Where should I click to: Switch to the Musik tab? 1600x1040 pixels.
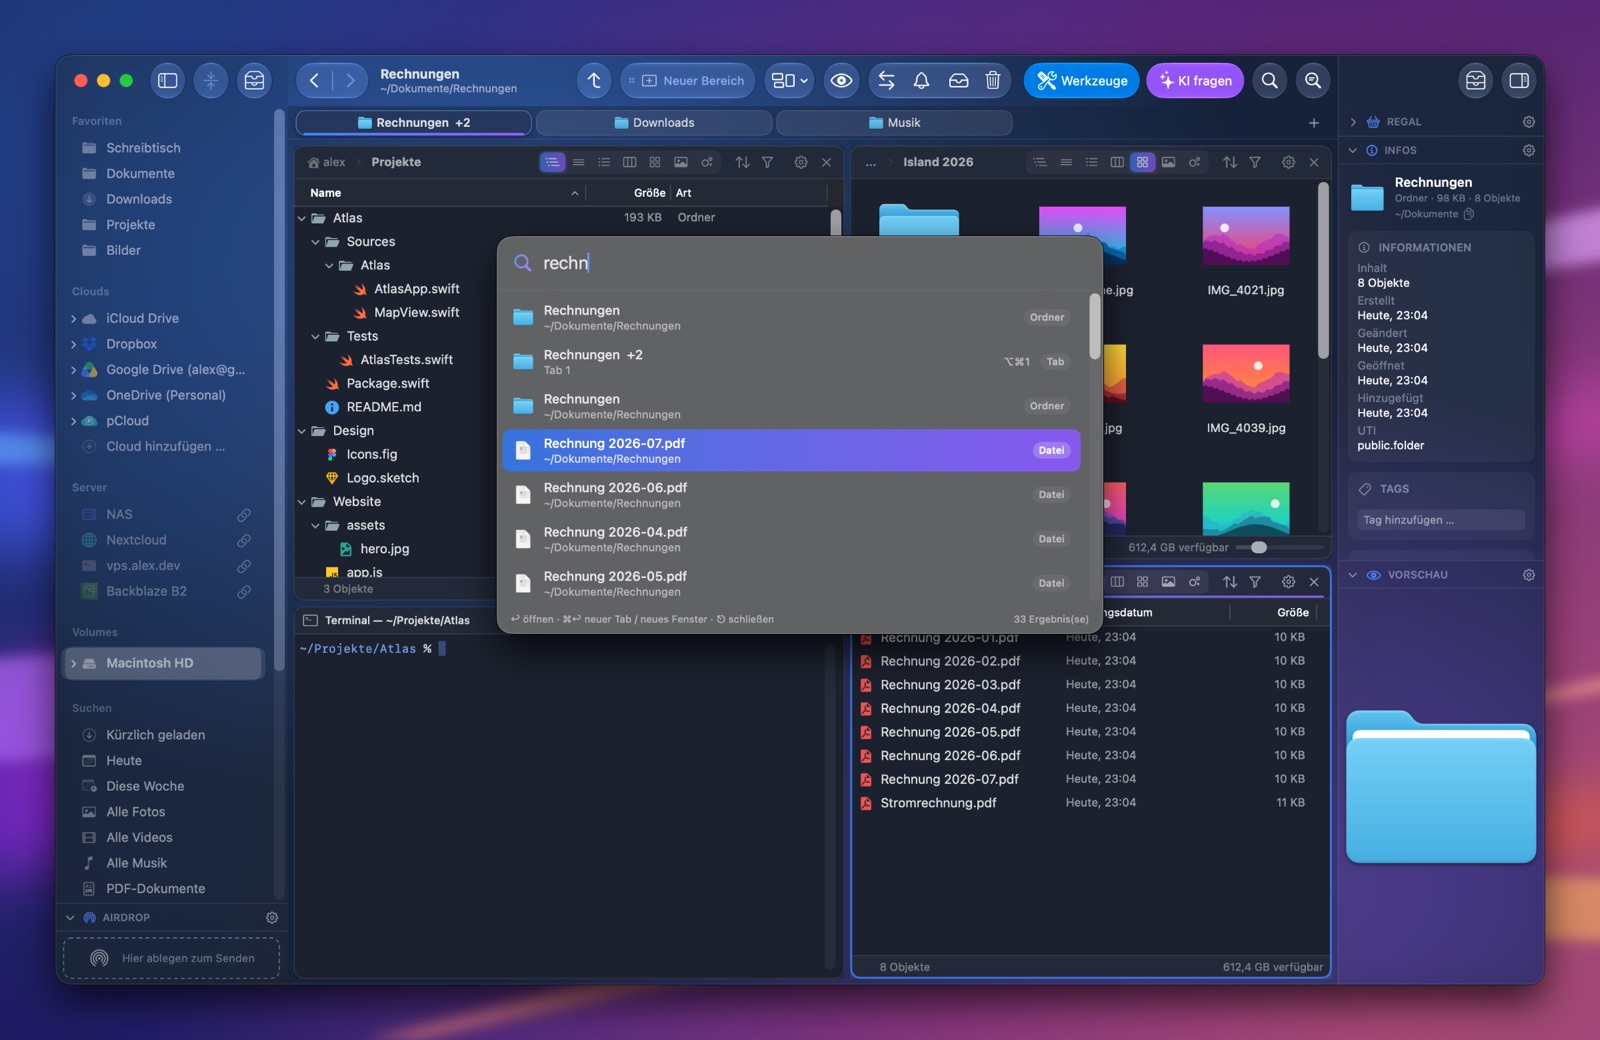tap(894, 123)
